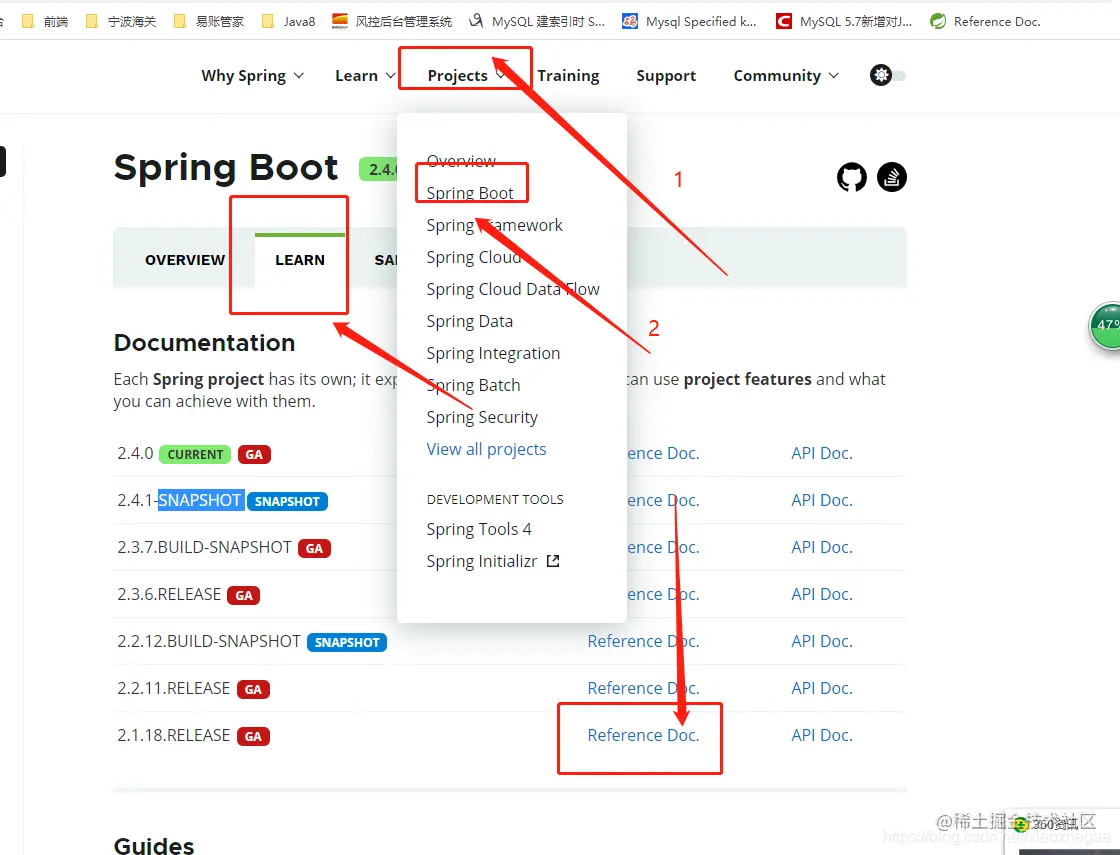Switch to the OVERVIEW tab
Screen dimensions: 1120x855
(185, 260)
